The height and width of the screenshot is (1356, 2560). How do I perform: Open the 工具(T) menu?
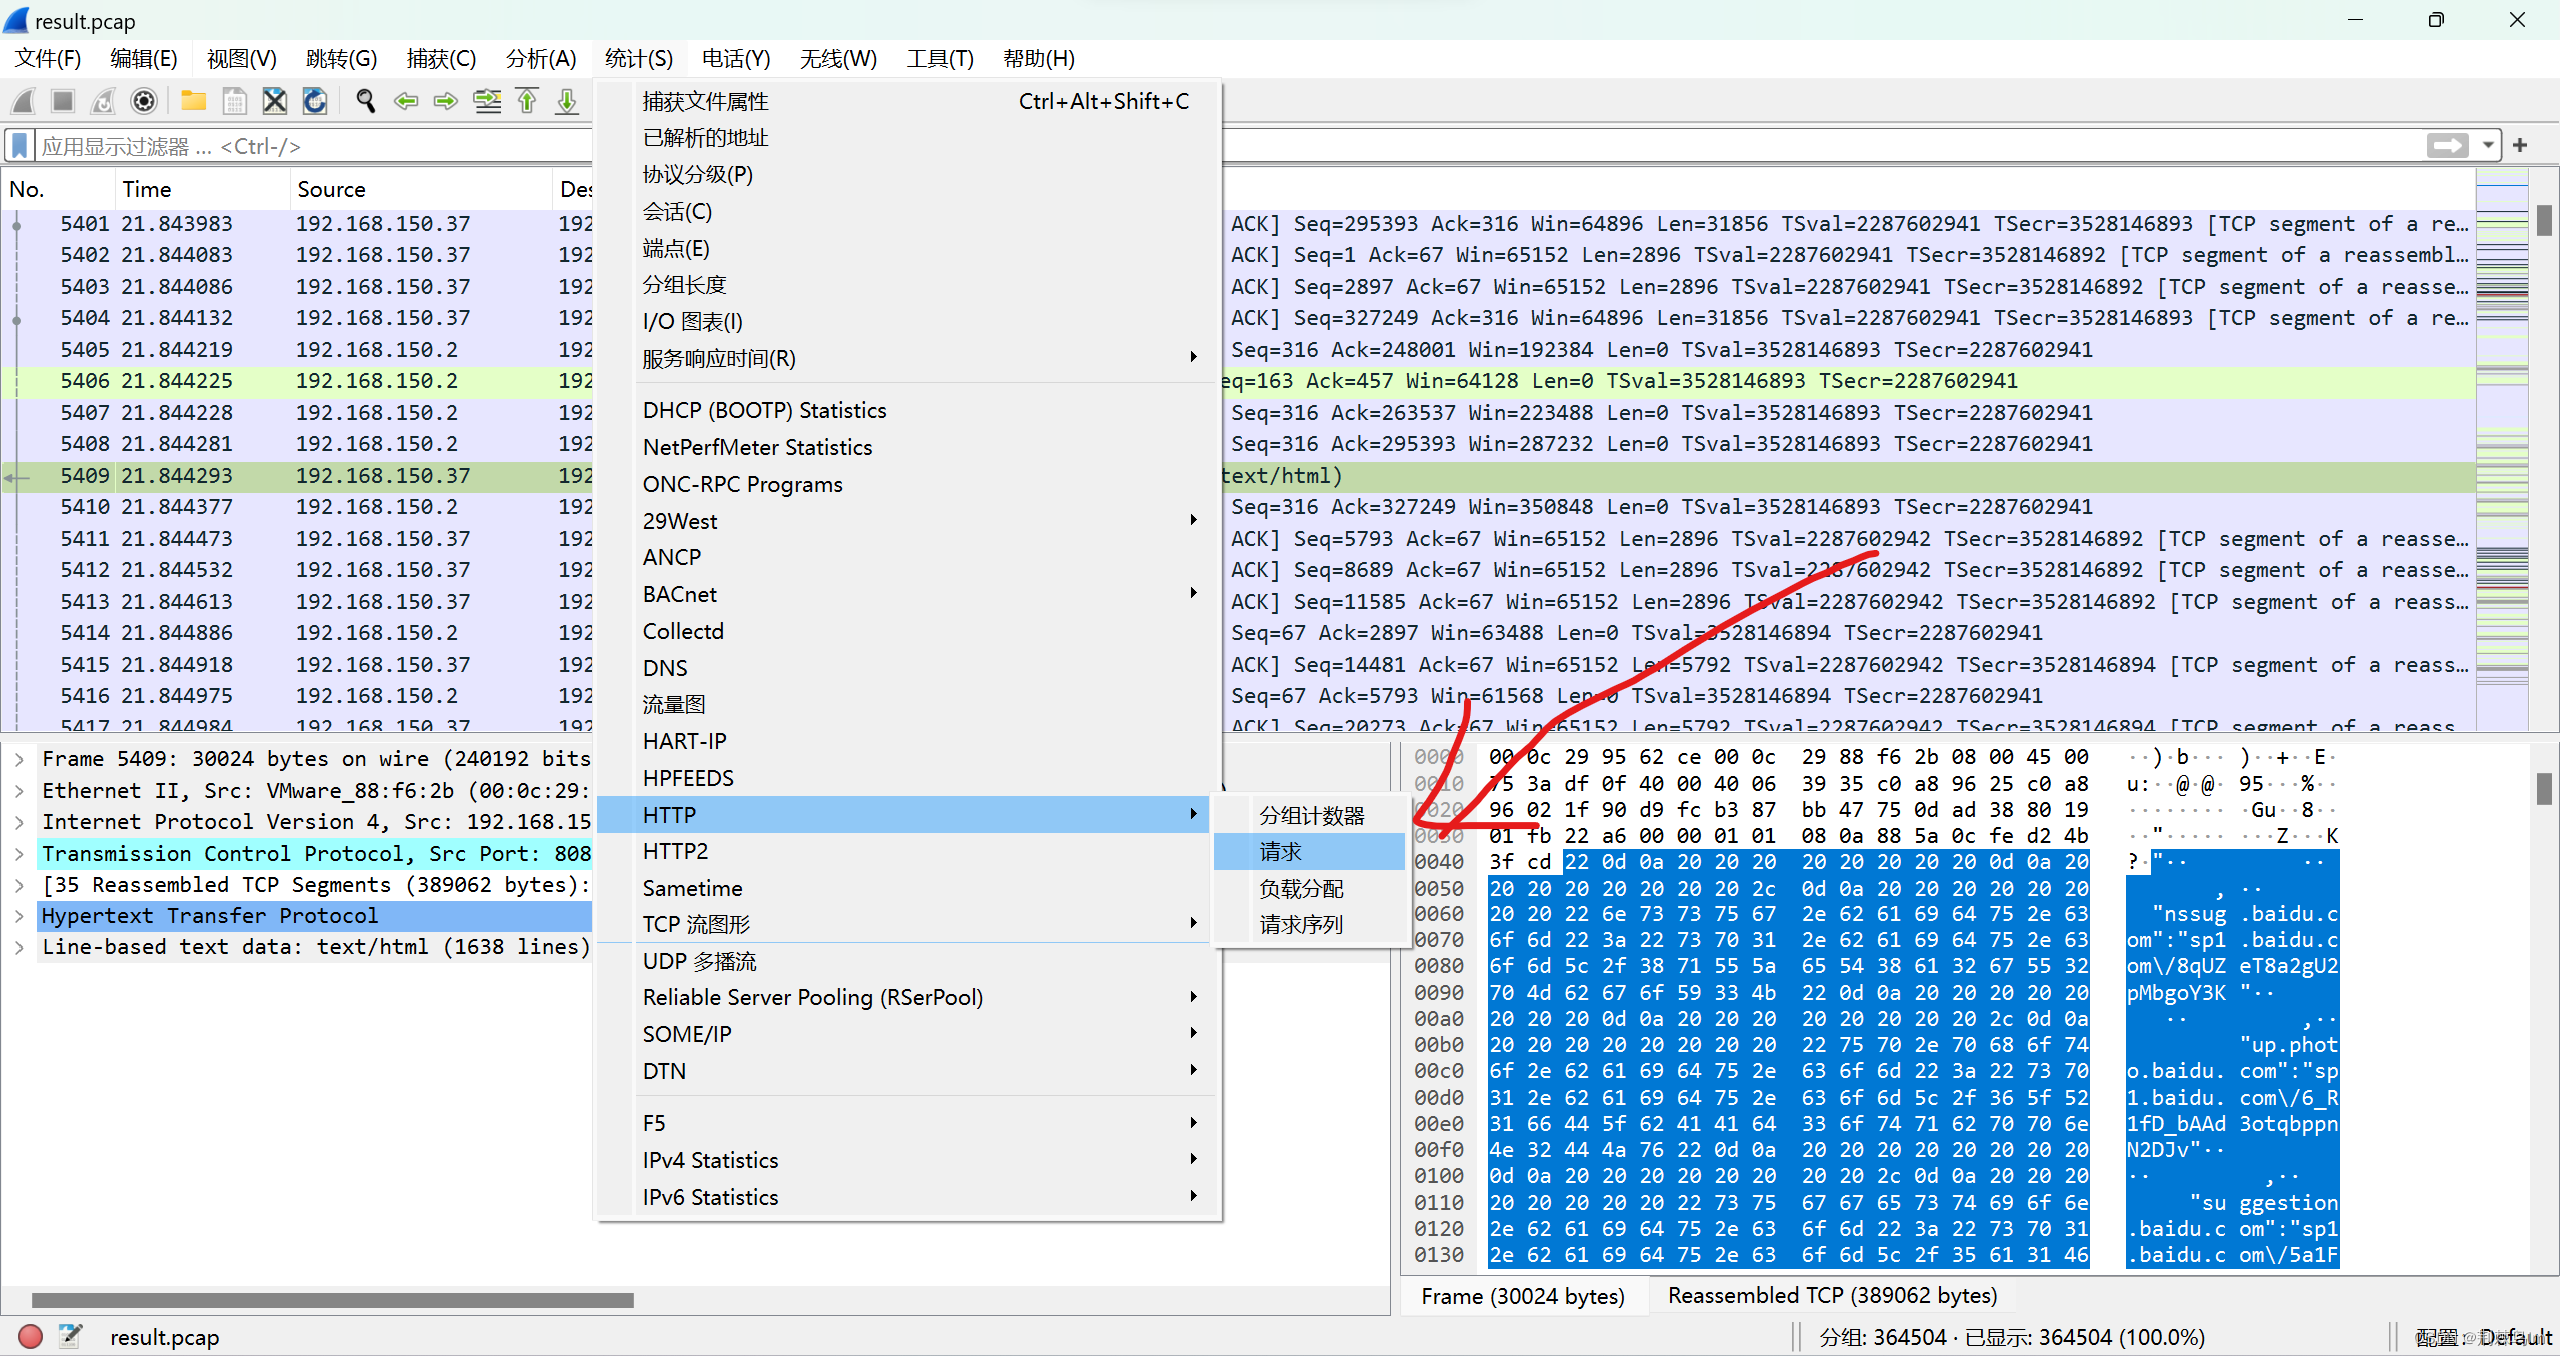940,59
